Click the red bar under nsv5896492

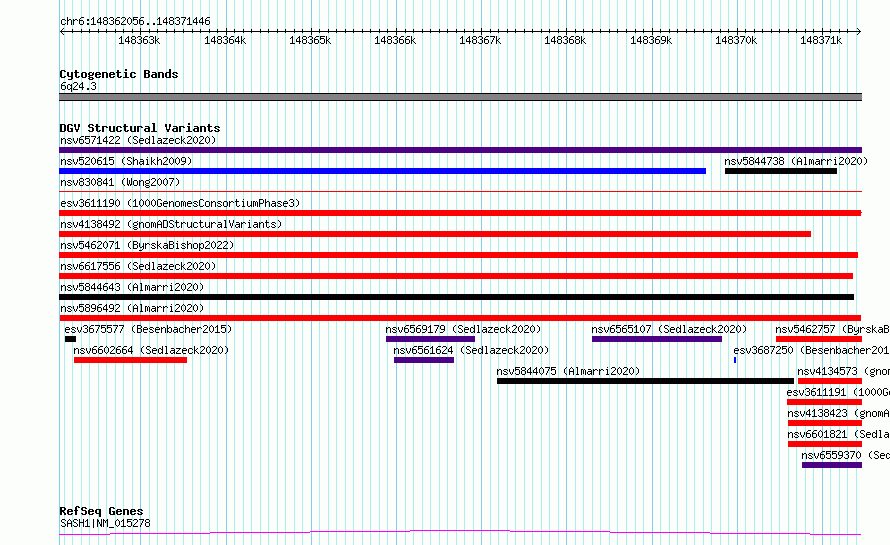pos(460,318)
